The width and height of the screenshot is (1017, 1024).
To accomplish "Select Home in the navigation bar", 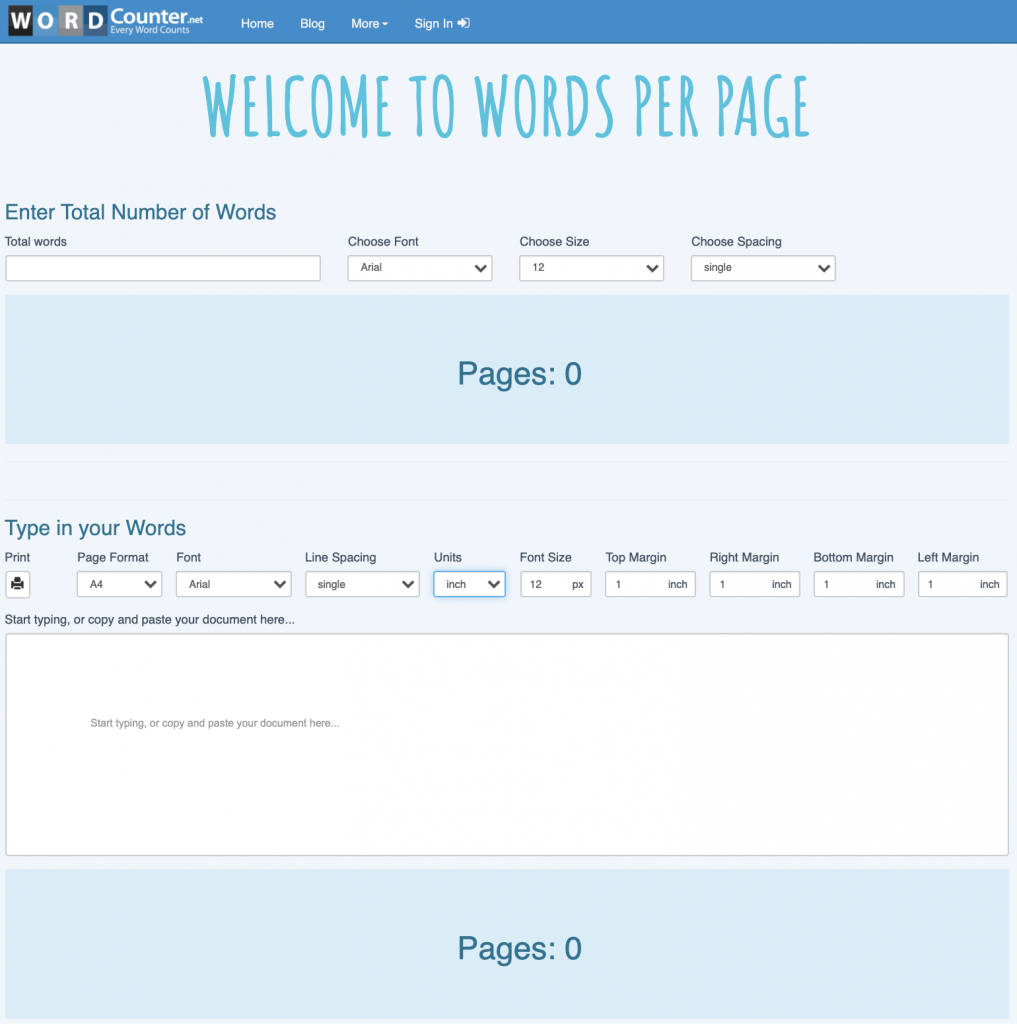I will [x=257, y=23].
